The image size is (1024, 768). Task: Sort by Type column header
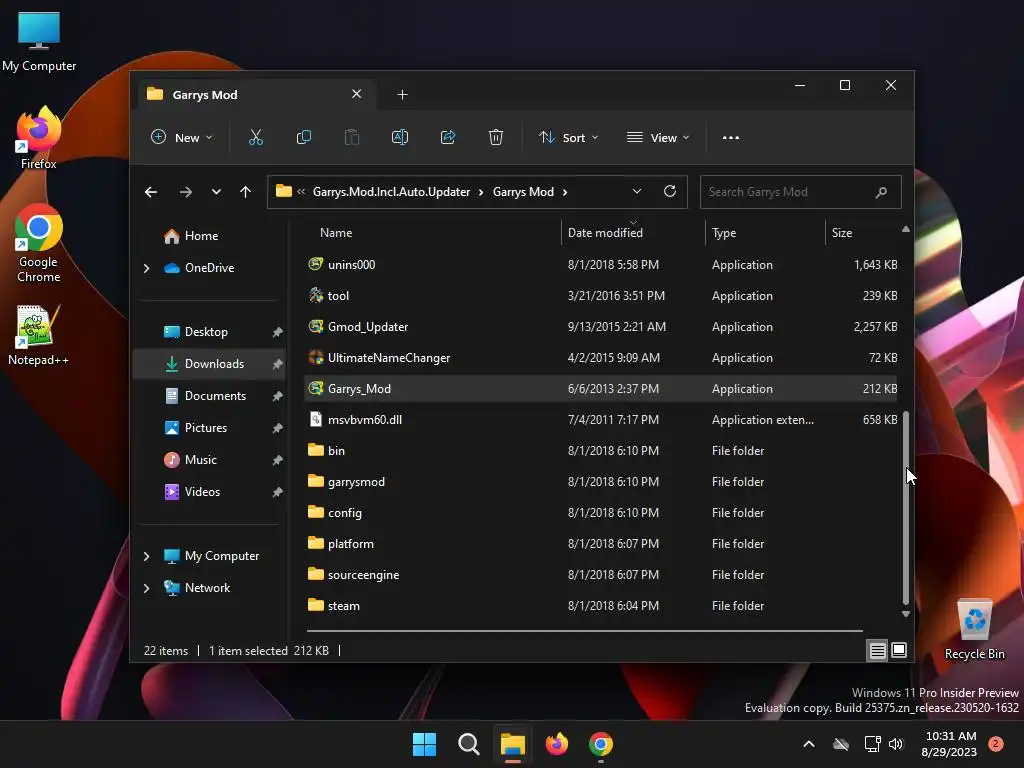tap(724, 232)
